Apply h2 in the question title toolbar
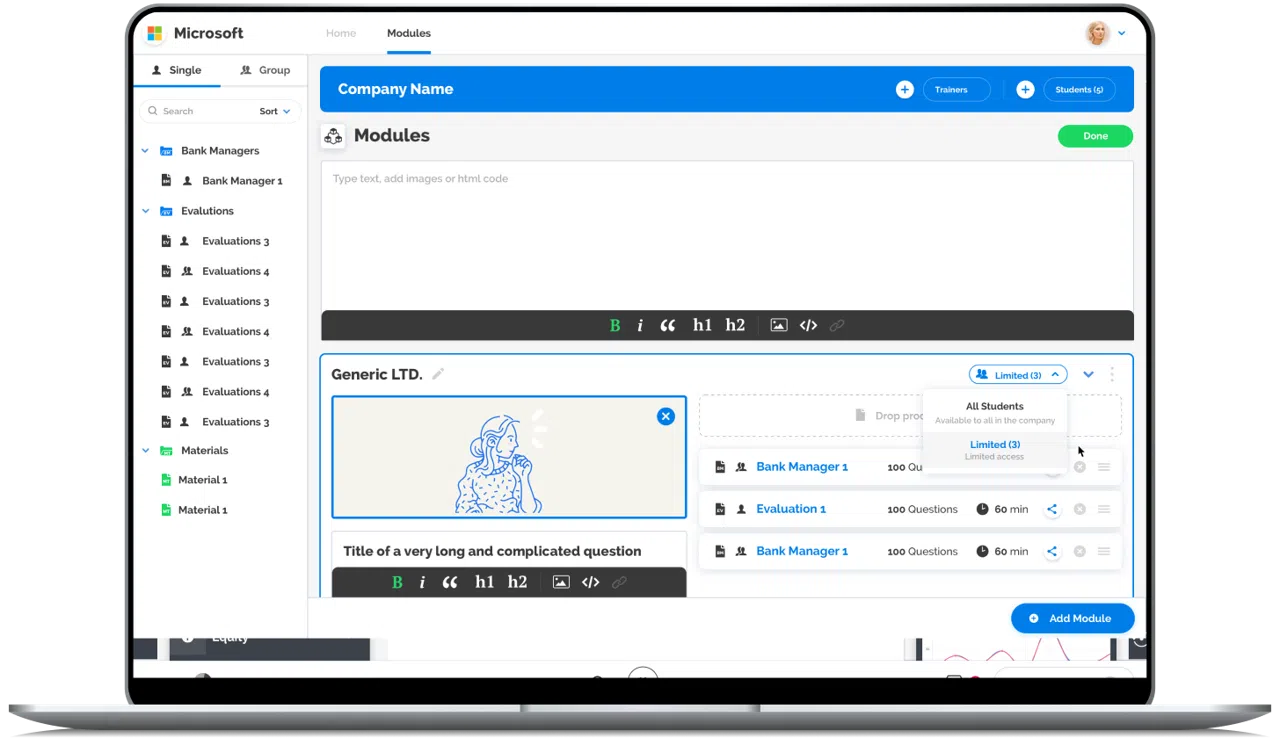This screenshot has height=738, width=1280. (x=517, y=582)
